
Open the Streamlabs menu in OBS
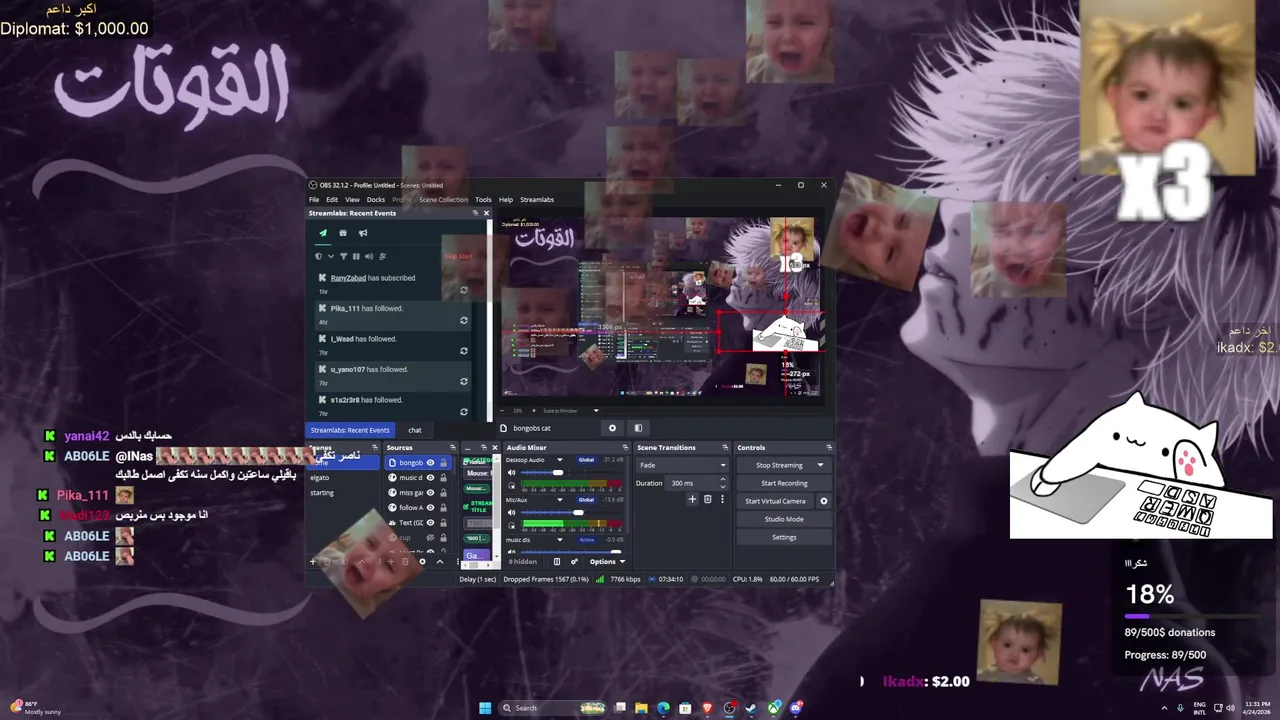pos(537,200)
